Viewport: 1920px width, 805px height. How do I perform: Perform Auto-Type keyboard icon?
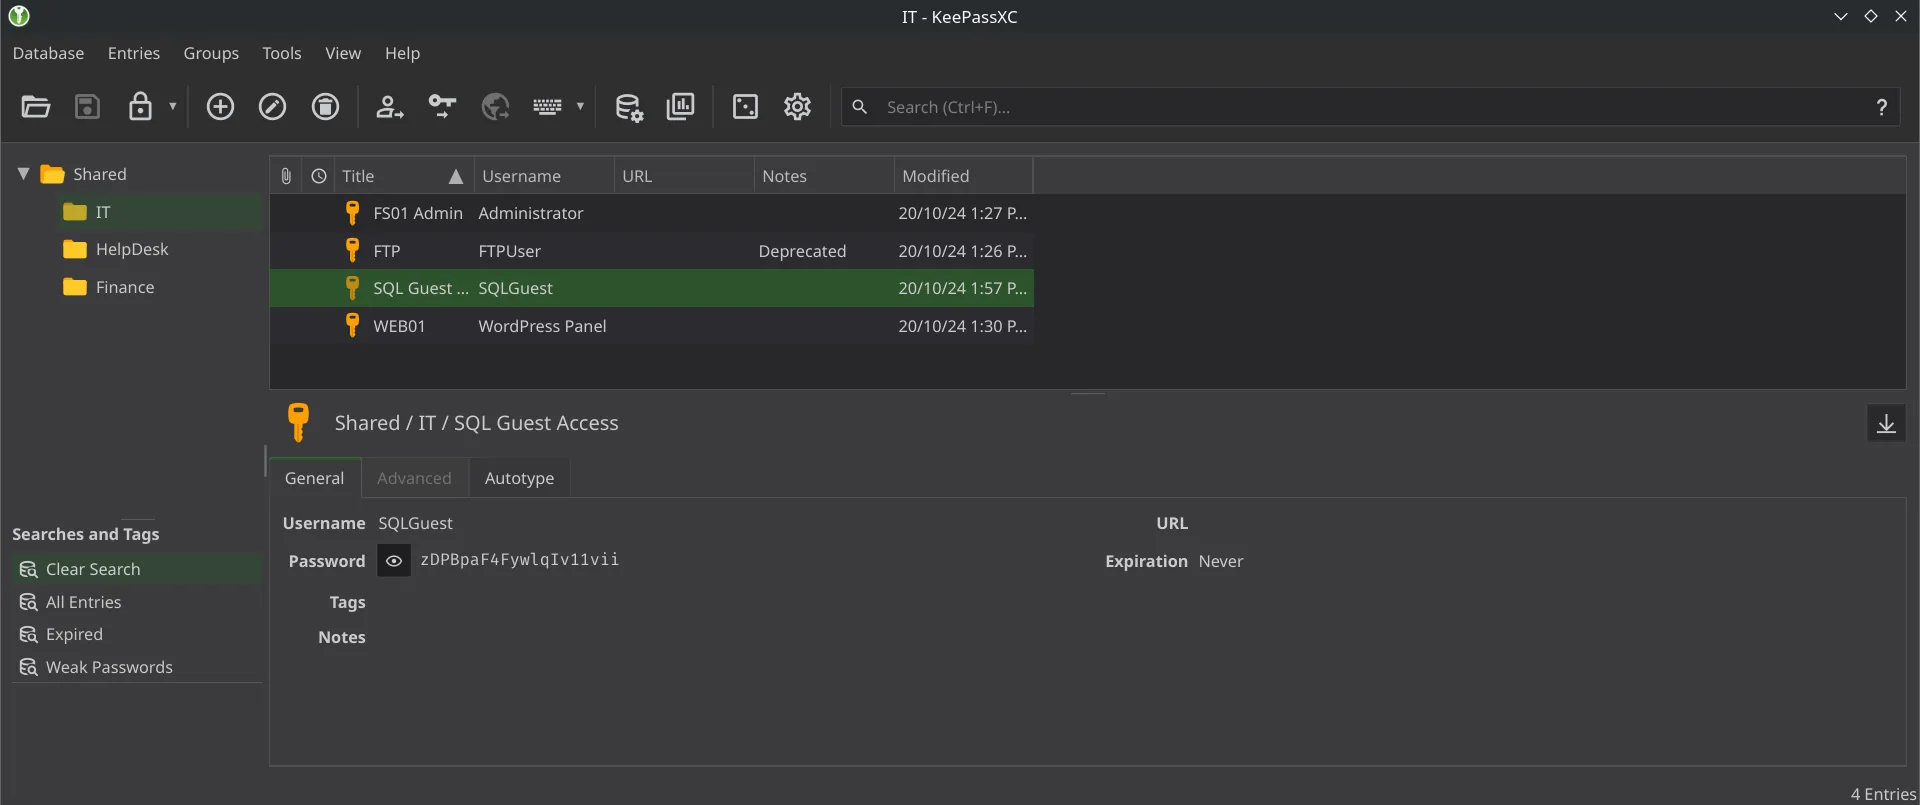(547, 107)
